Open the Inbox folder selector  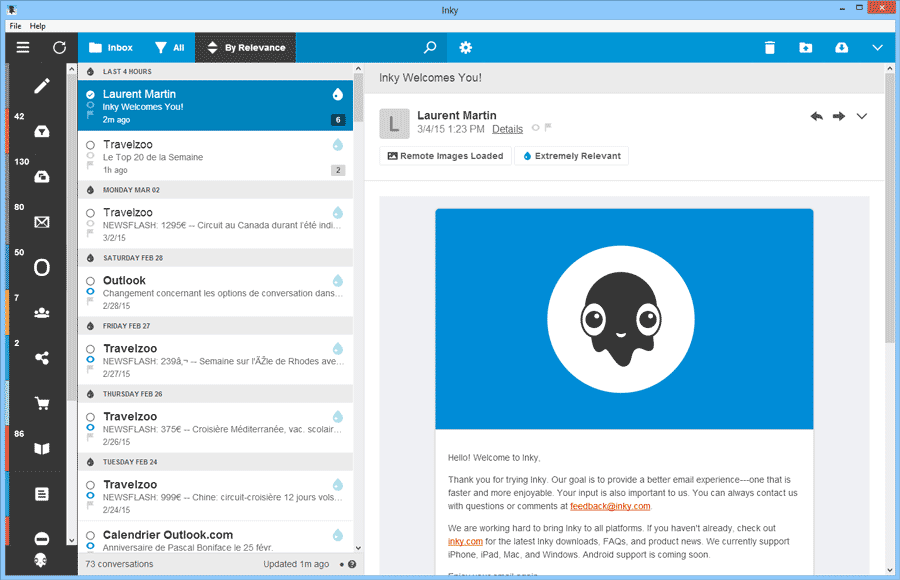111,48
